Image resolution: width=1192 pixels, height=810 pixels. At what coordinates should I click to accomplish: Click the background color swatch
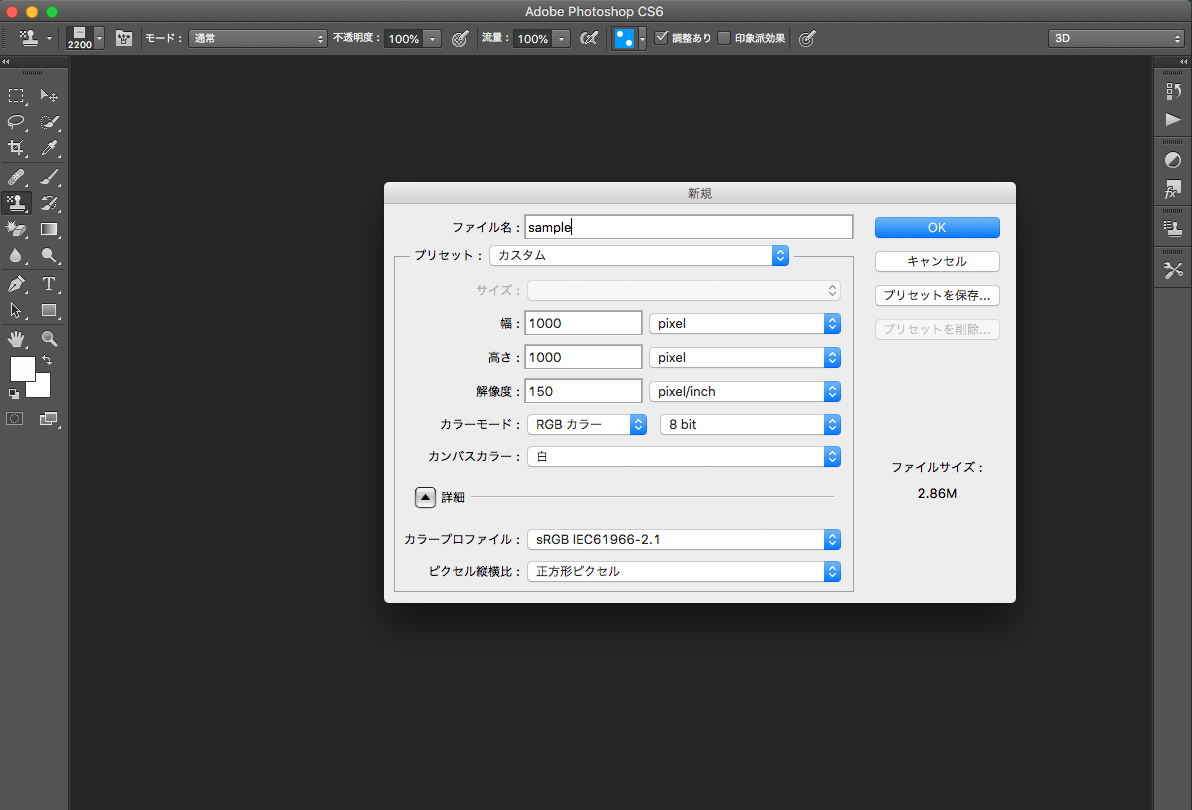42,388
